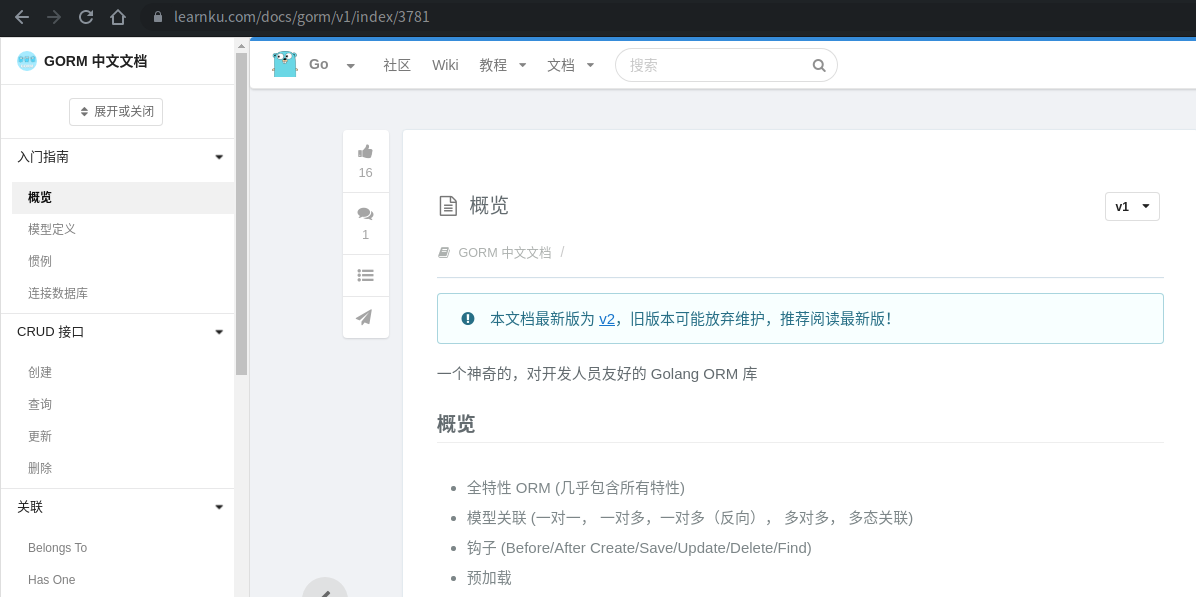
Task: Click the padlock site info icon
Action: click(159, 17)
